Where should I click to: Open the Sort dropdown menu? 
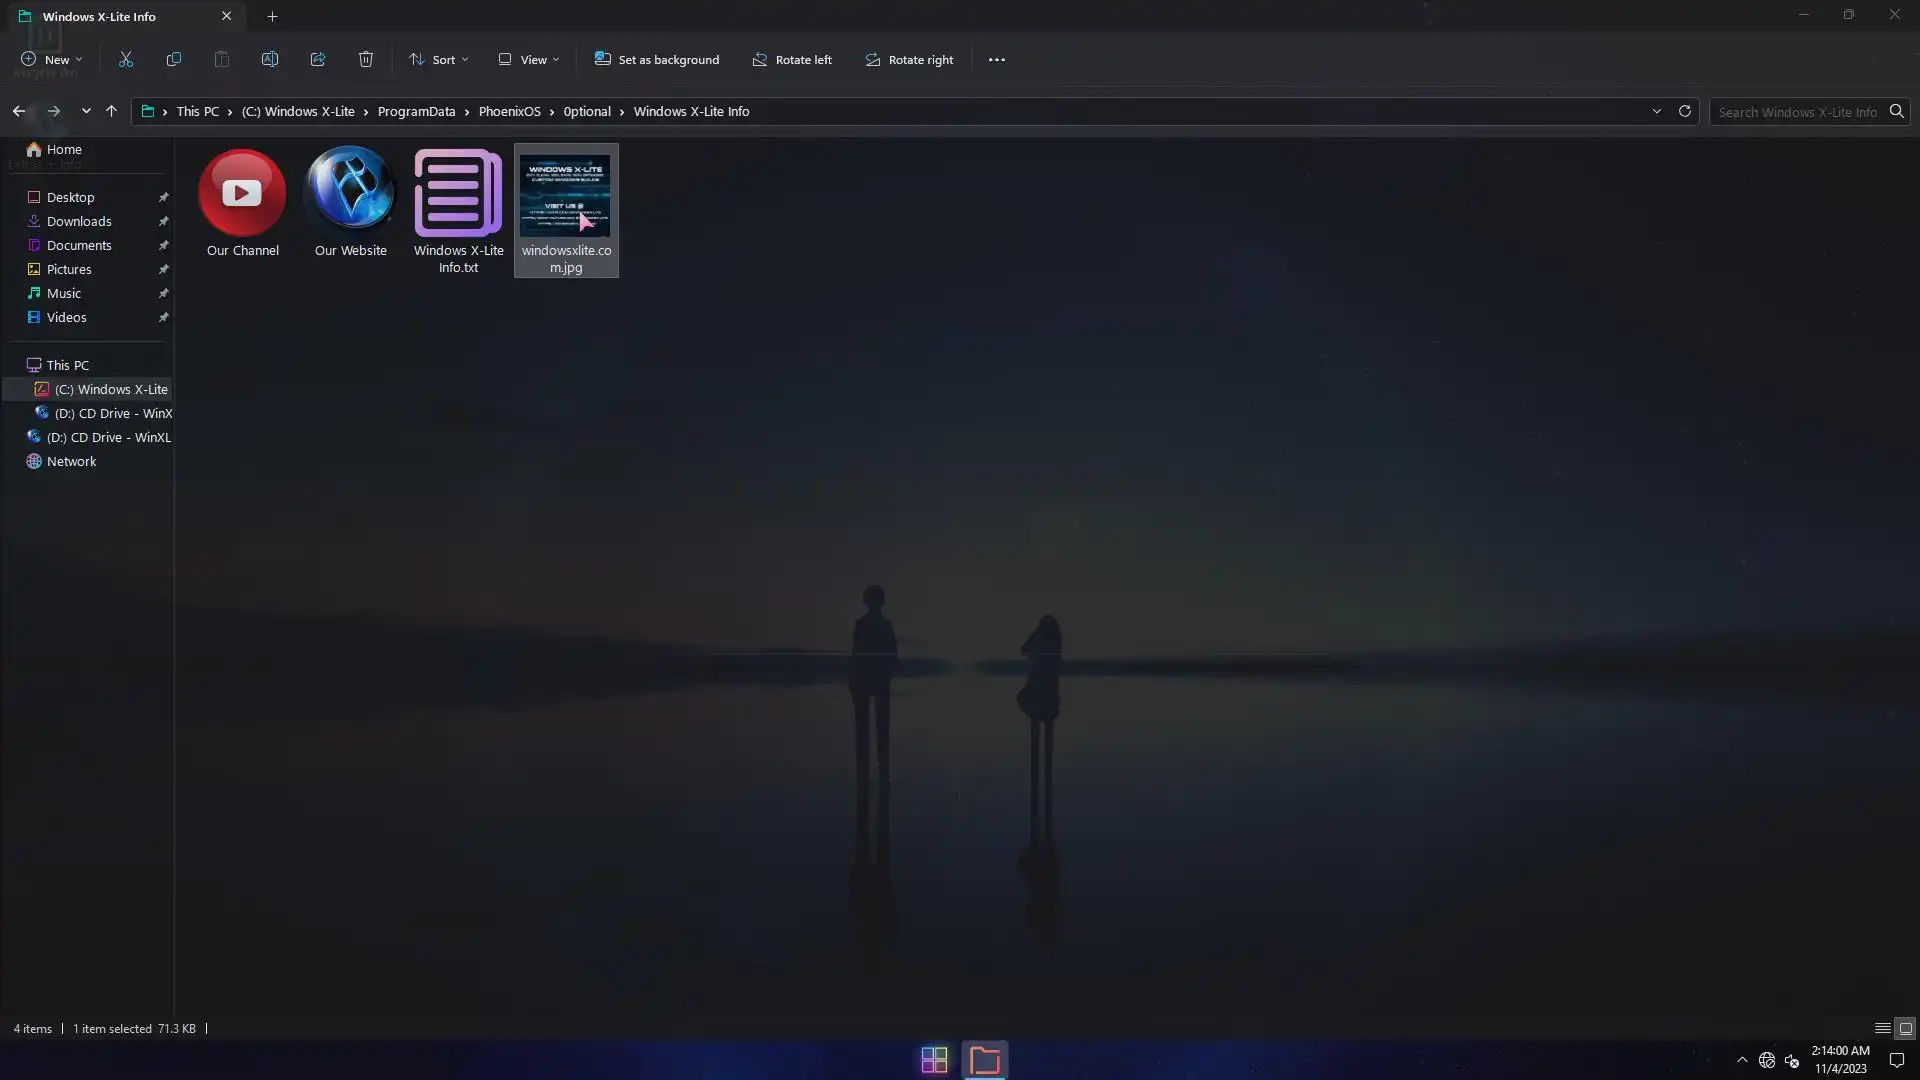(439, 60)
